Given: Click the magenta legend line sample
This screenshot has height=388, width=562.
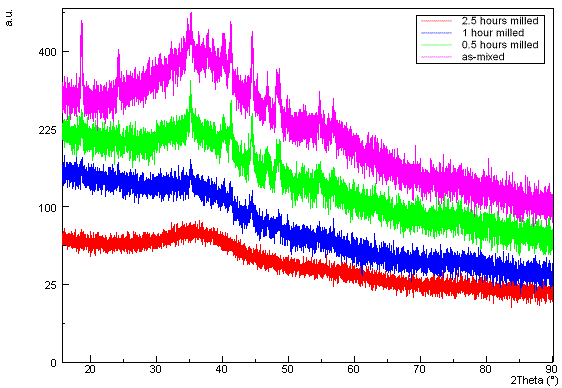Looking at the screenshot, I should point(437,57).
